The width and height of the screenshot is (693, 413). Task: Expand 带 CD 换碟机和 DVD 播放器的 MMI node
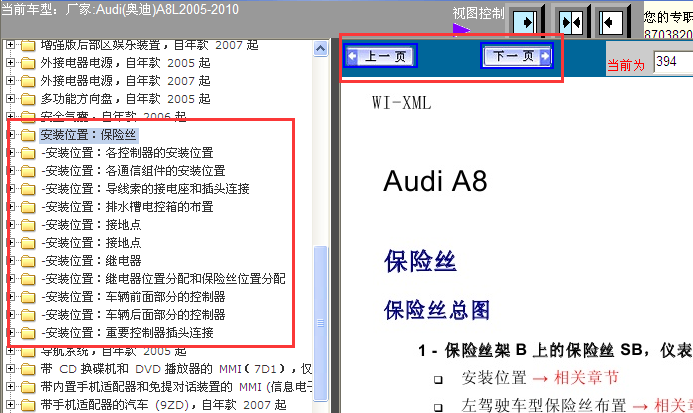point(10,368)
